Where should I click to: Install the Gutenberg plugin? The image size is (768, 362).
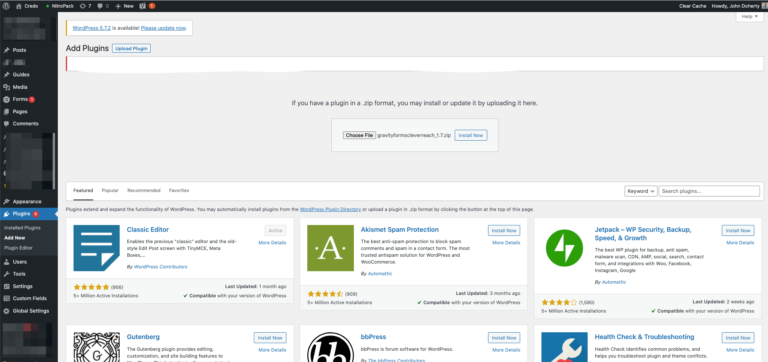270,338
